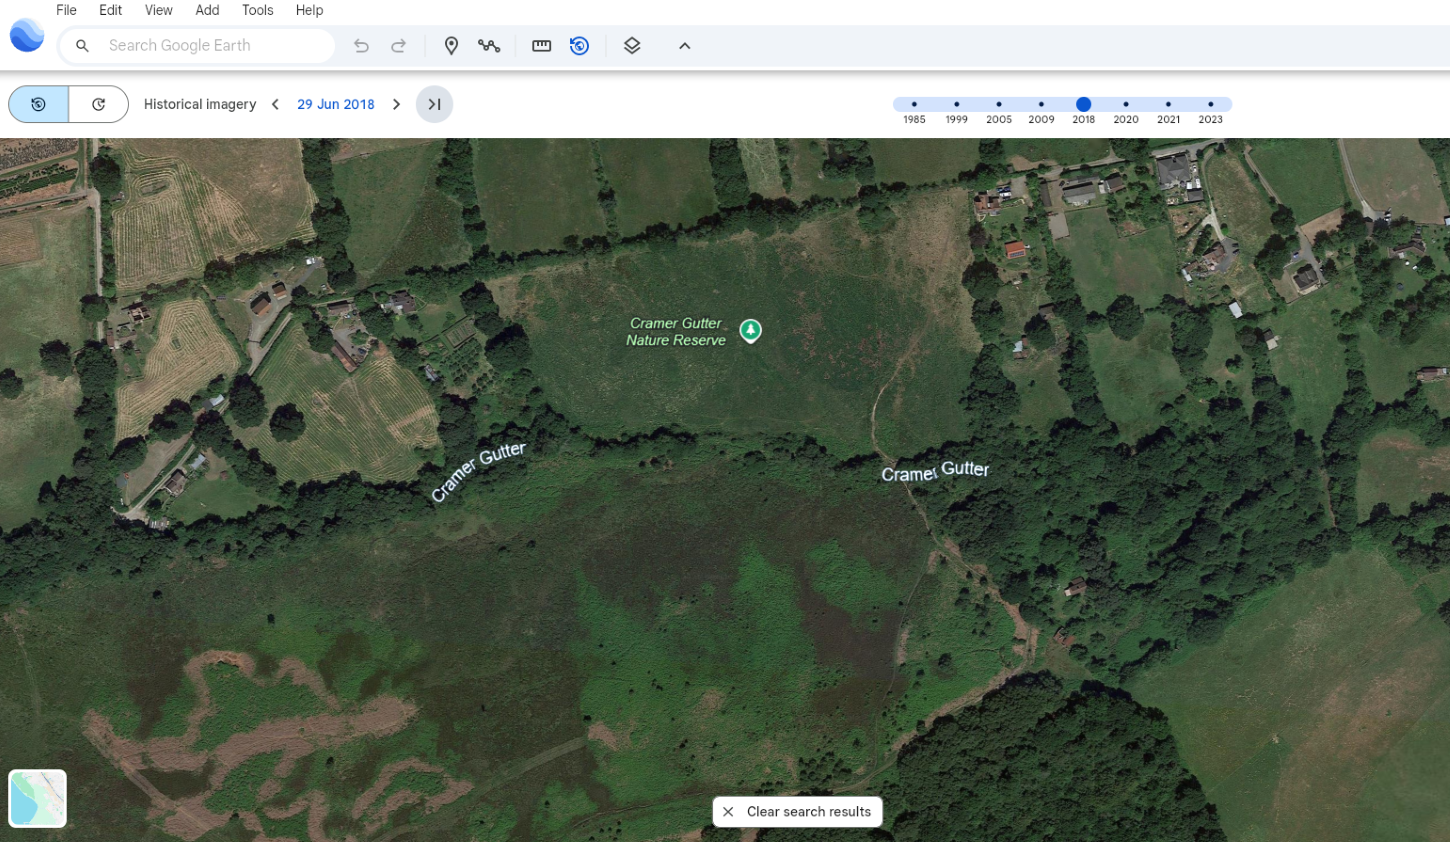Collapse the toolbar with the up chevron
Image resolution: width=1450 pixels, height=842 pixels.
point(685,46)
